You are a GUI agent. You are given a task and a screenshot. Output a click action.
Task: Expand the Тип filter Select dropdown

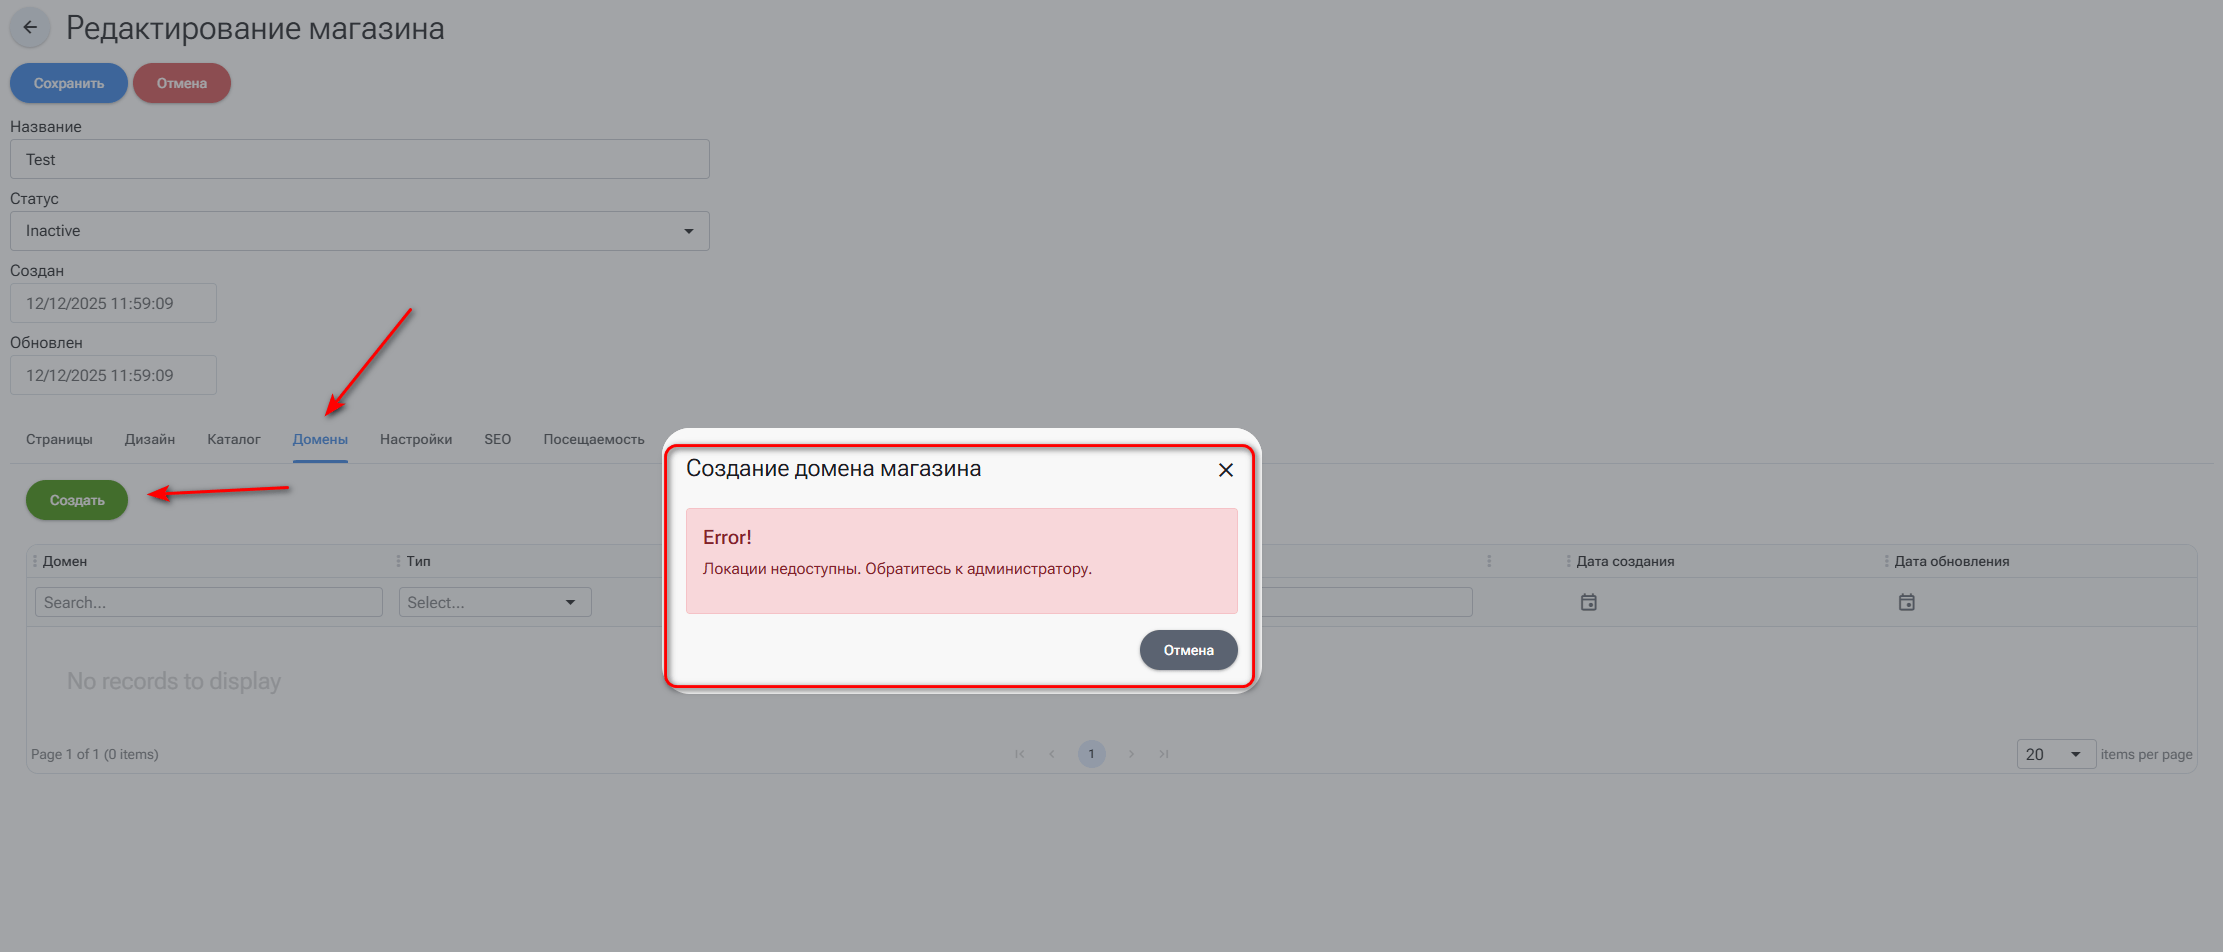click(494, 602)
